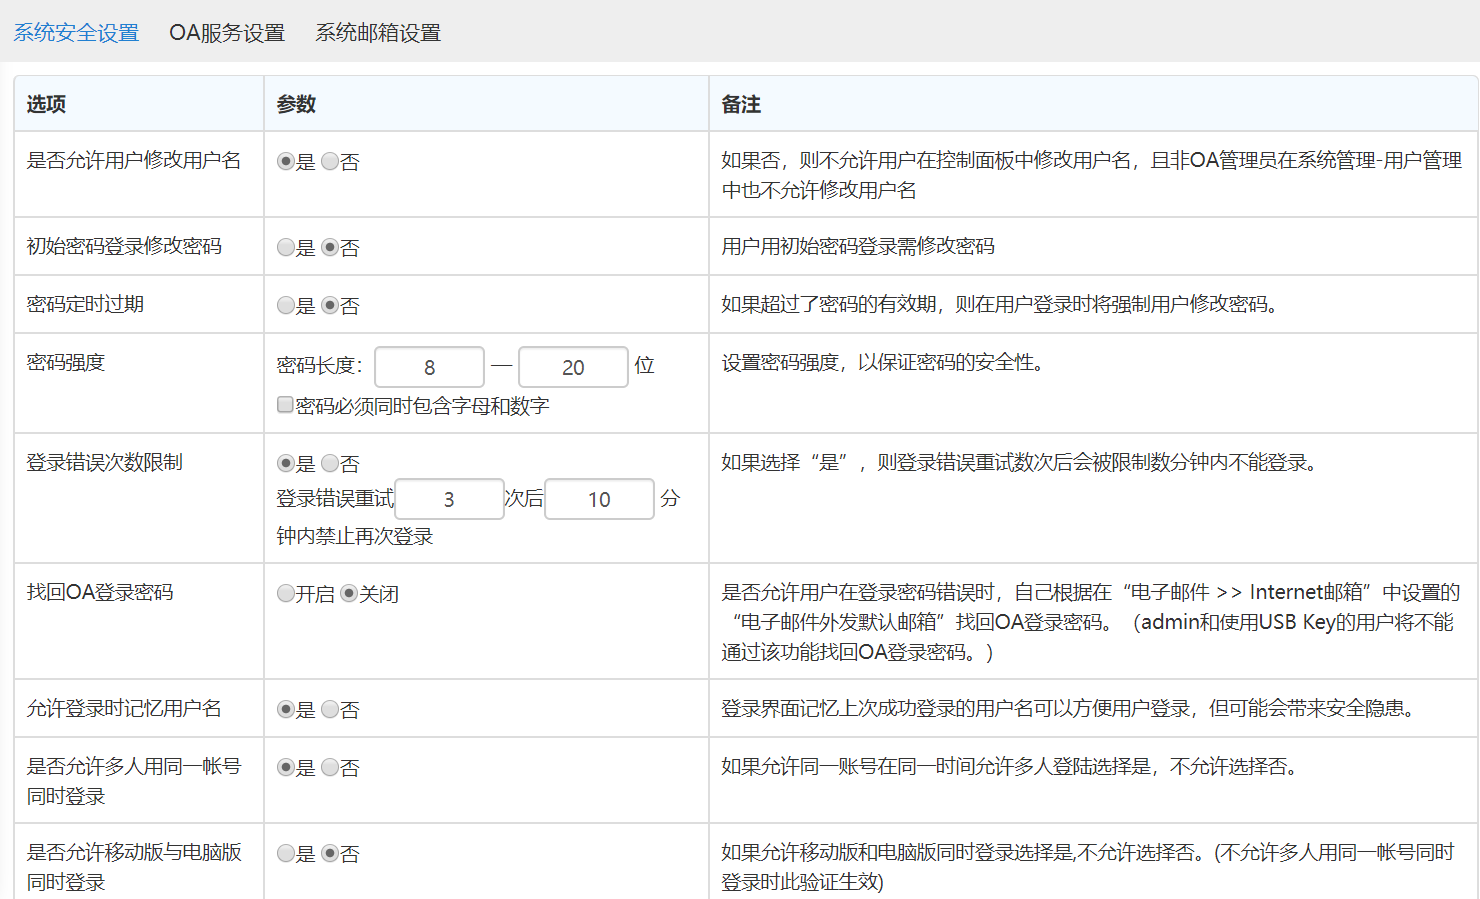
Task: Select 是 for 允许登录时记忆用户名
Action: 286,710
